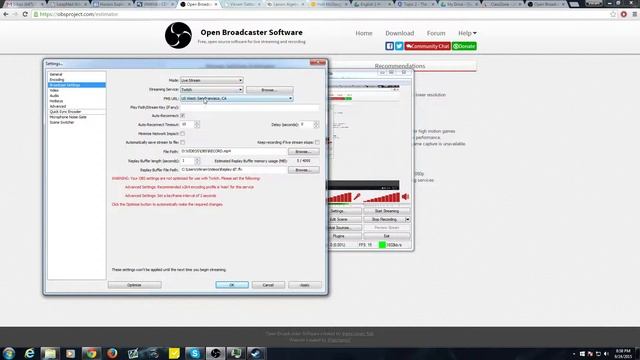Open Internet Explorer from the taskbar
The image size is (640, 360).
(29, 353)
